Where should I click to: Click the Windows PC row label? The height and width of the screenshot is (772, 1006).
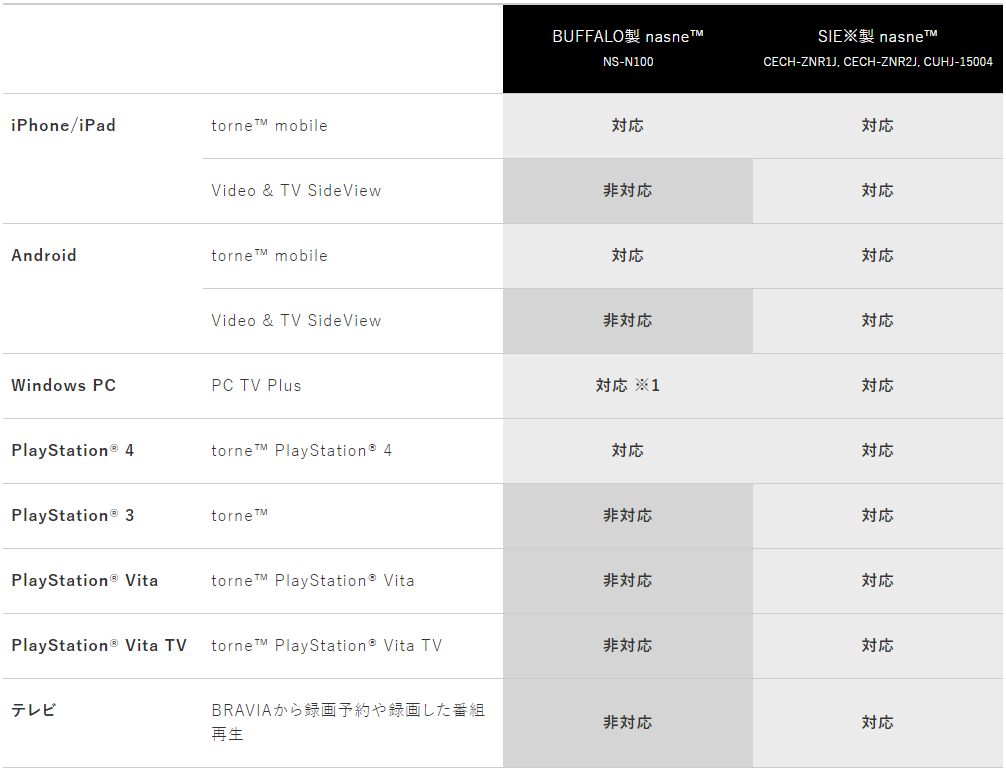(x=63, y=385)
